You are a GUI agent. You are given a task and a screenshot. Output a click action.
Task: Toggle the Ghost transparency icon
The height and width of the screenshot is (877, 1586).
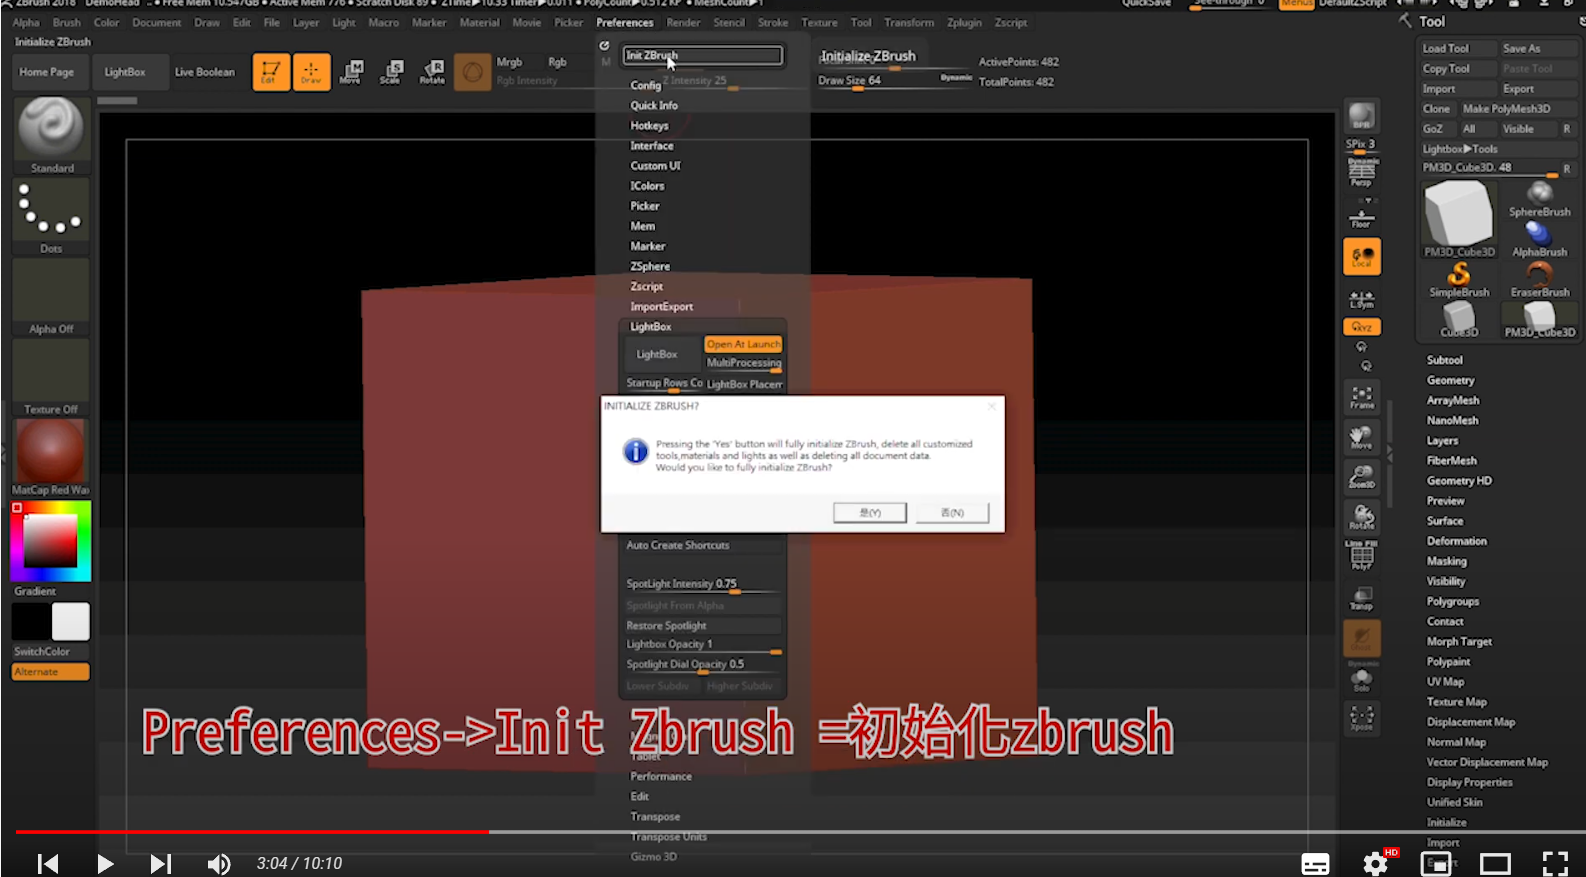1362,638
